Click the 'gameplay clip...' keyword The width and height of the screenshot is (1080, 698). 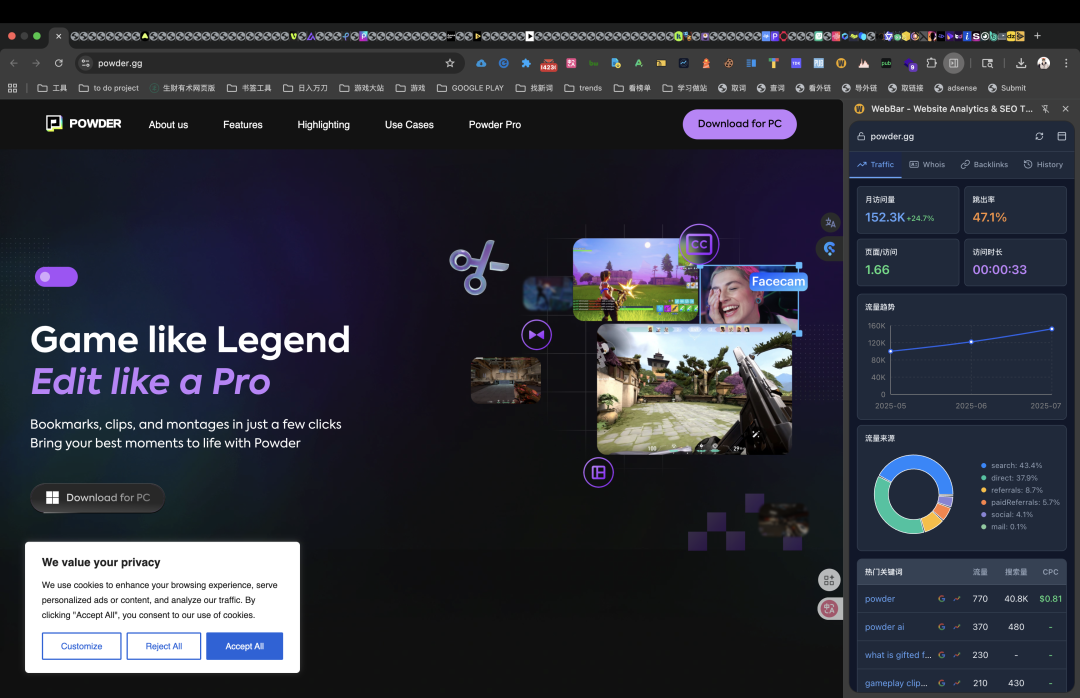tap(896, 684)
